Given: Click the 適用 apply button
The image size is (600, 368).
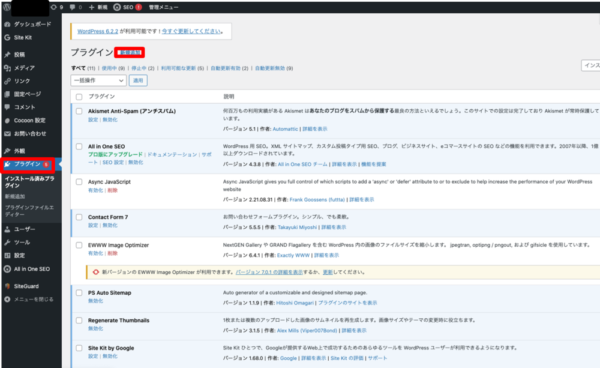Looking at the screenshot, I should [x=138, y=80].
